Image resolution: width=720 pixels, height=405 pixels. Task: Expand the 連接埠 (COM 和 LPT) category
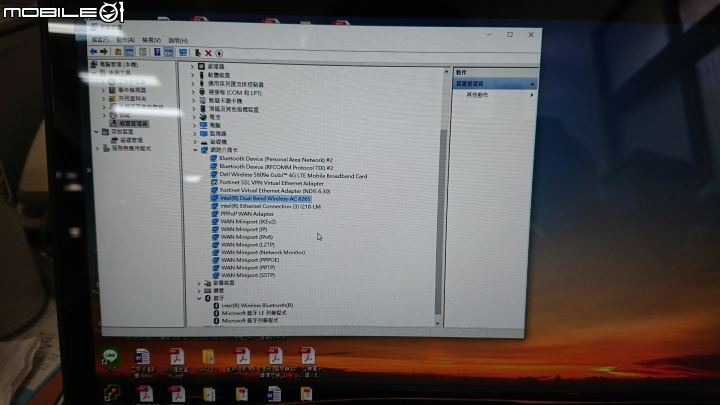193,92
